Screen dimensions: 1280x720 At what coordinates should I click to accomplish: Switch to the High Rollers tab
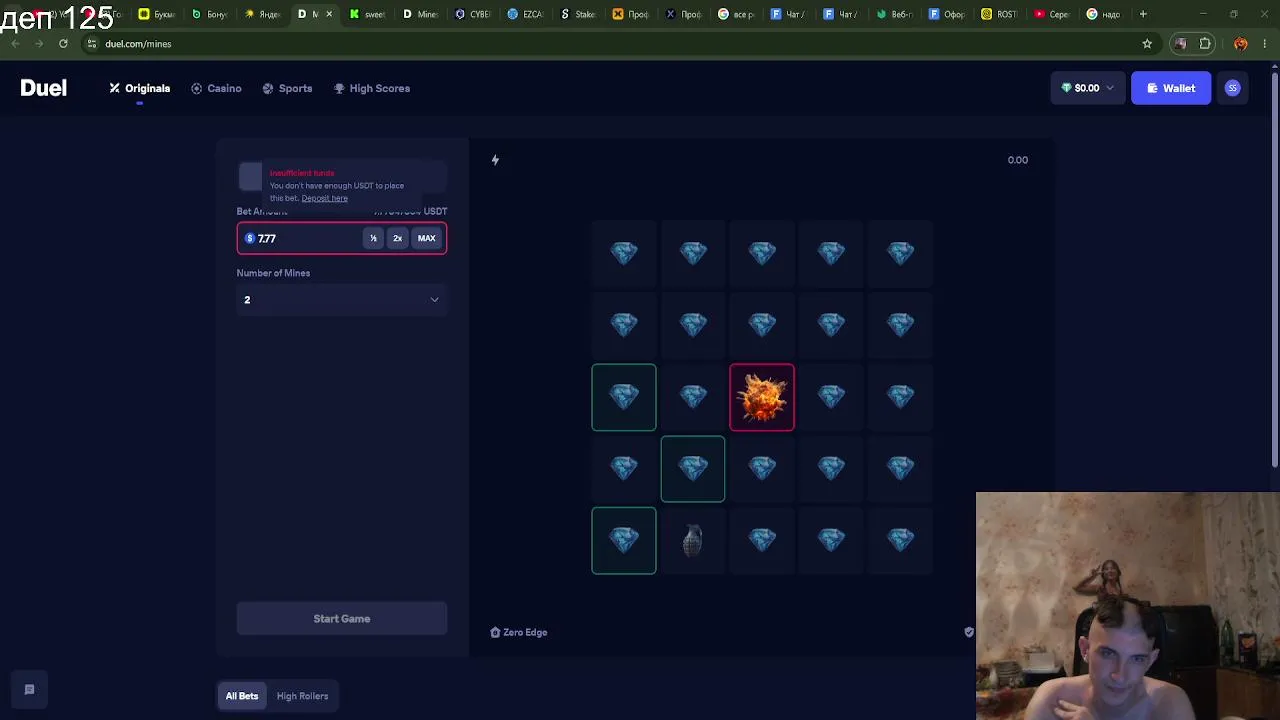point(302,696)
